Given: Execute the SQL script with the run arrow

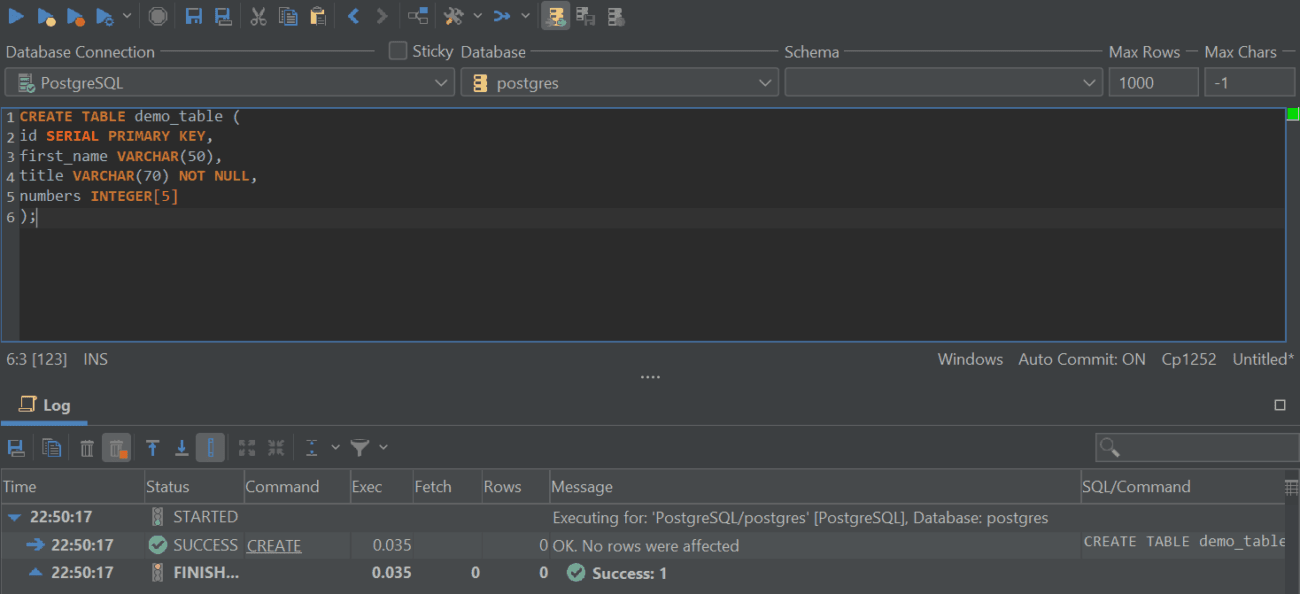Looking at the screenshot, I should 16,16.
